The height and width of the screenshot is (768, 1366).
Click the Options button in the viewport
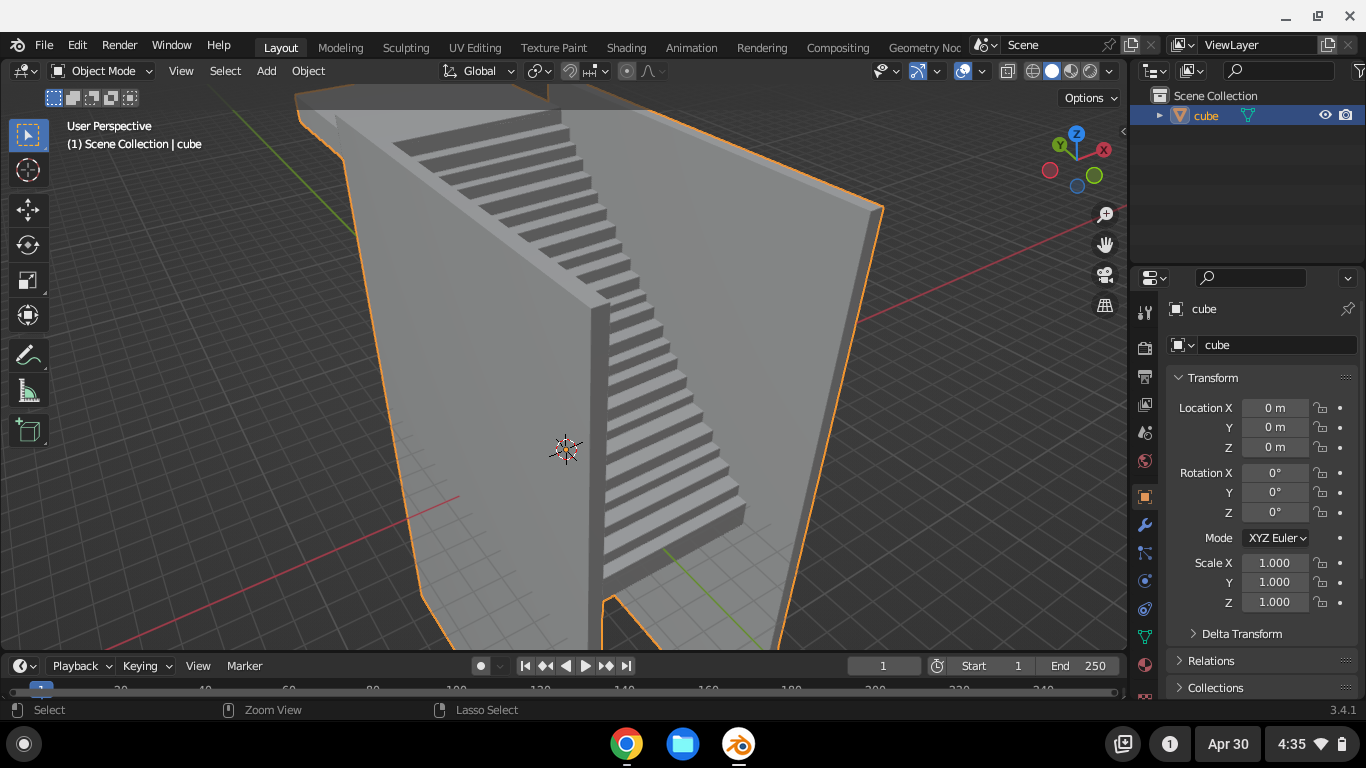click(x=1090, y=98)
